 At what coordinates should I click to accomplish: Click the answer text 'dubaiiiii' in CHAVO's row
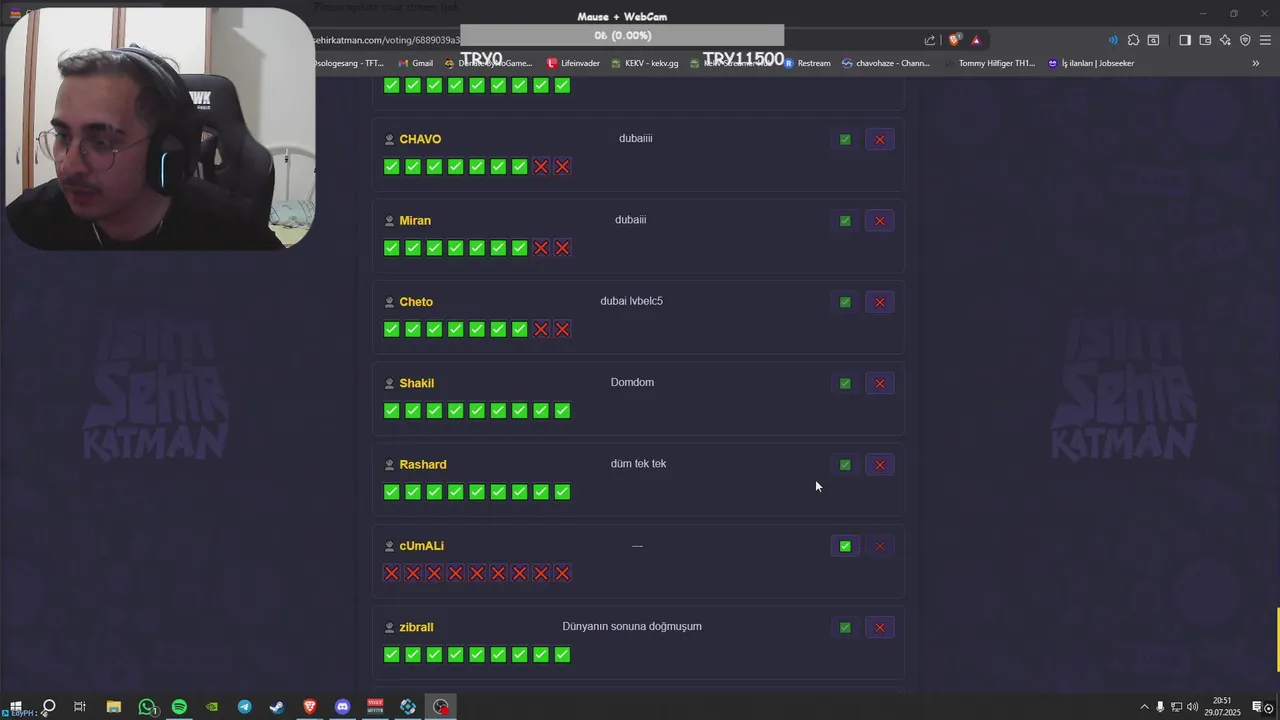(636, 138)
